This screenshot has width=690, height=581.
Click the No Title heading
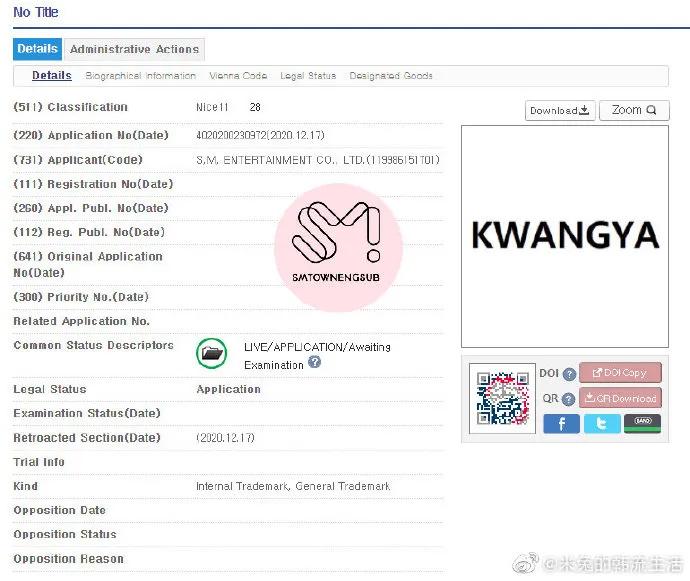(x=36, y=12)
